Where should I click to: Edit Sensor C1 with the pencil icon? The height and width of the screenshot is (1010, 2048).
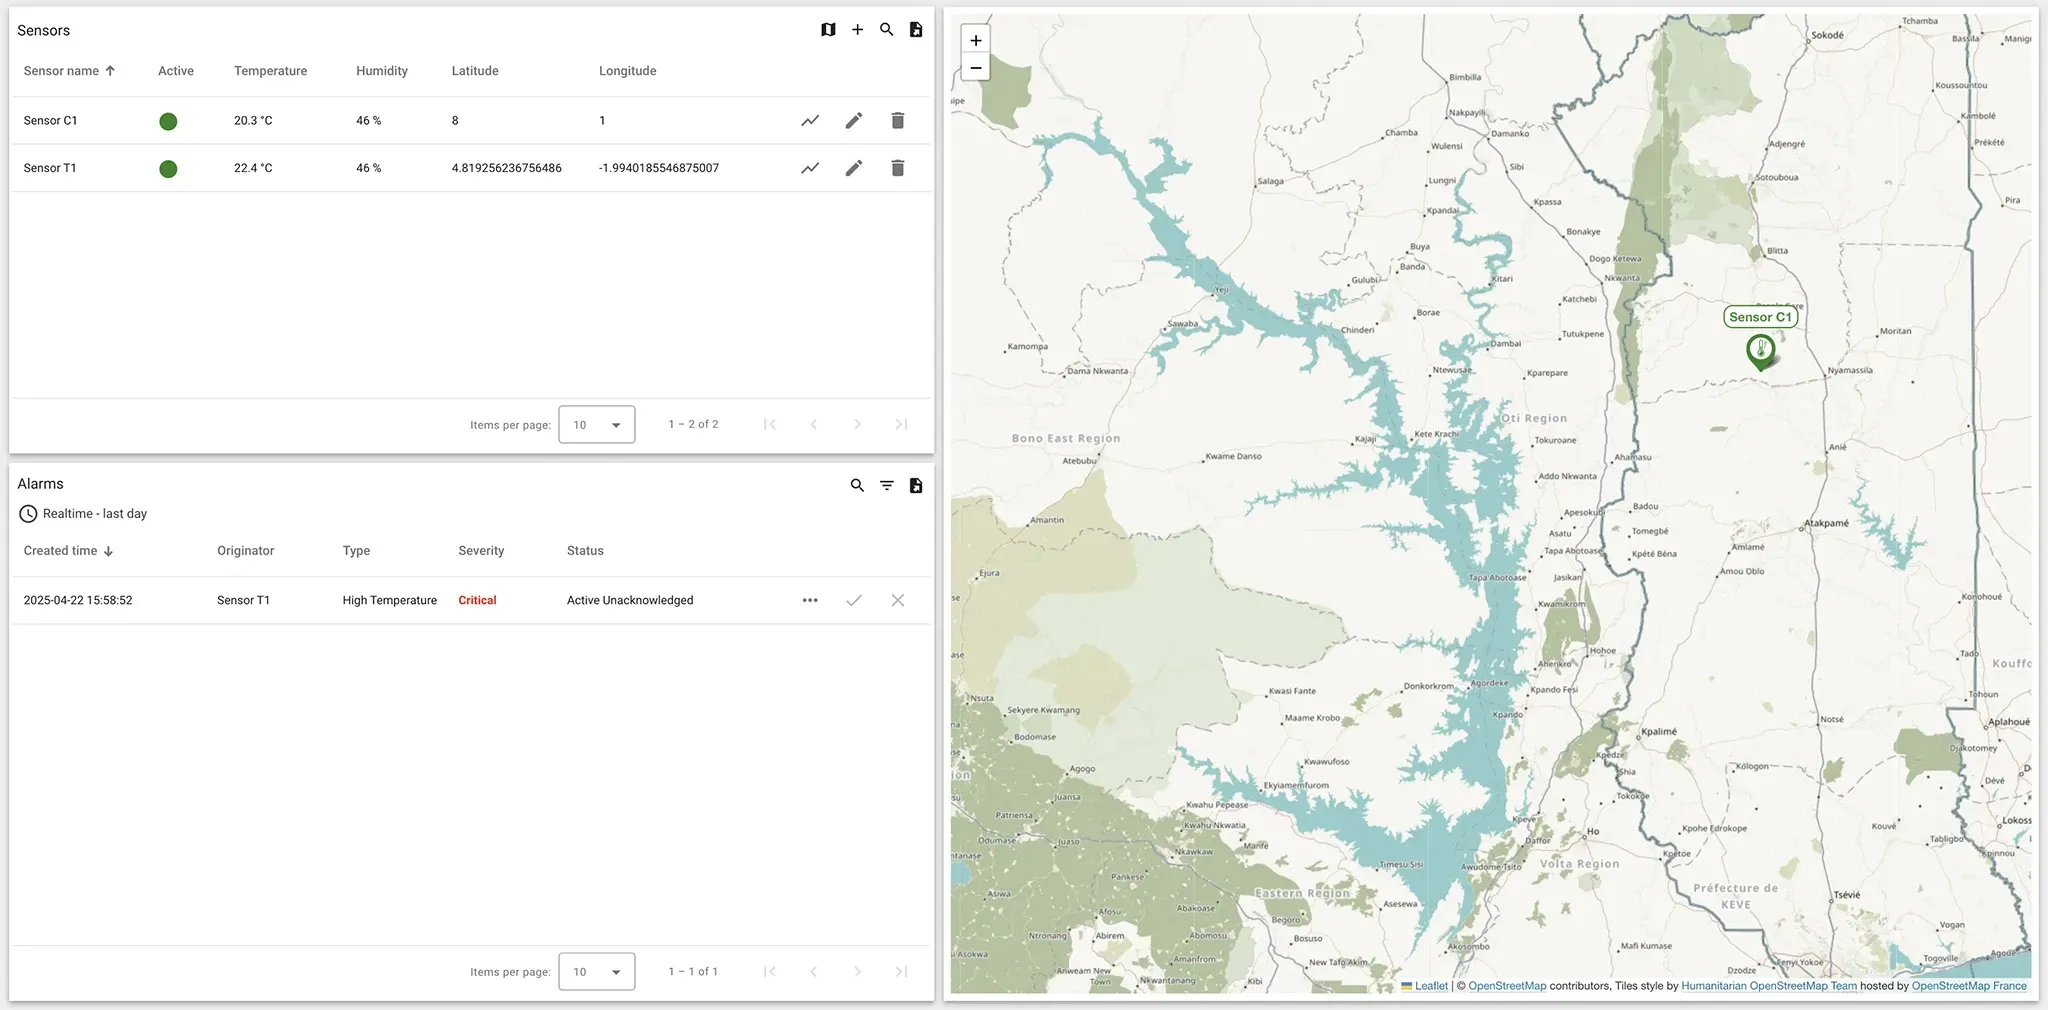point(853,120)
